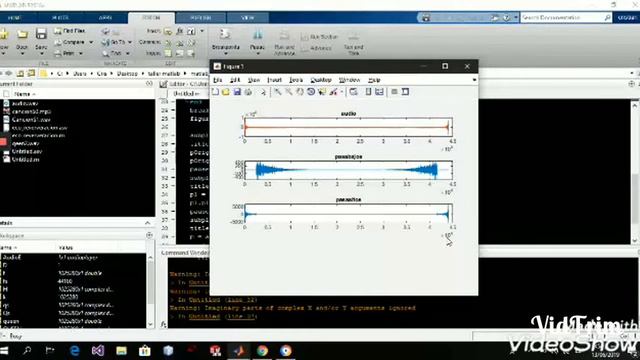Click the MATLAB icon in the taskbar

pyautogui.click(x=239, y=351)
